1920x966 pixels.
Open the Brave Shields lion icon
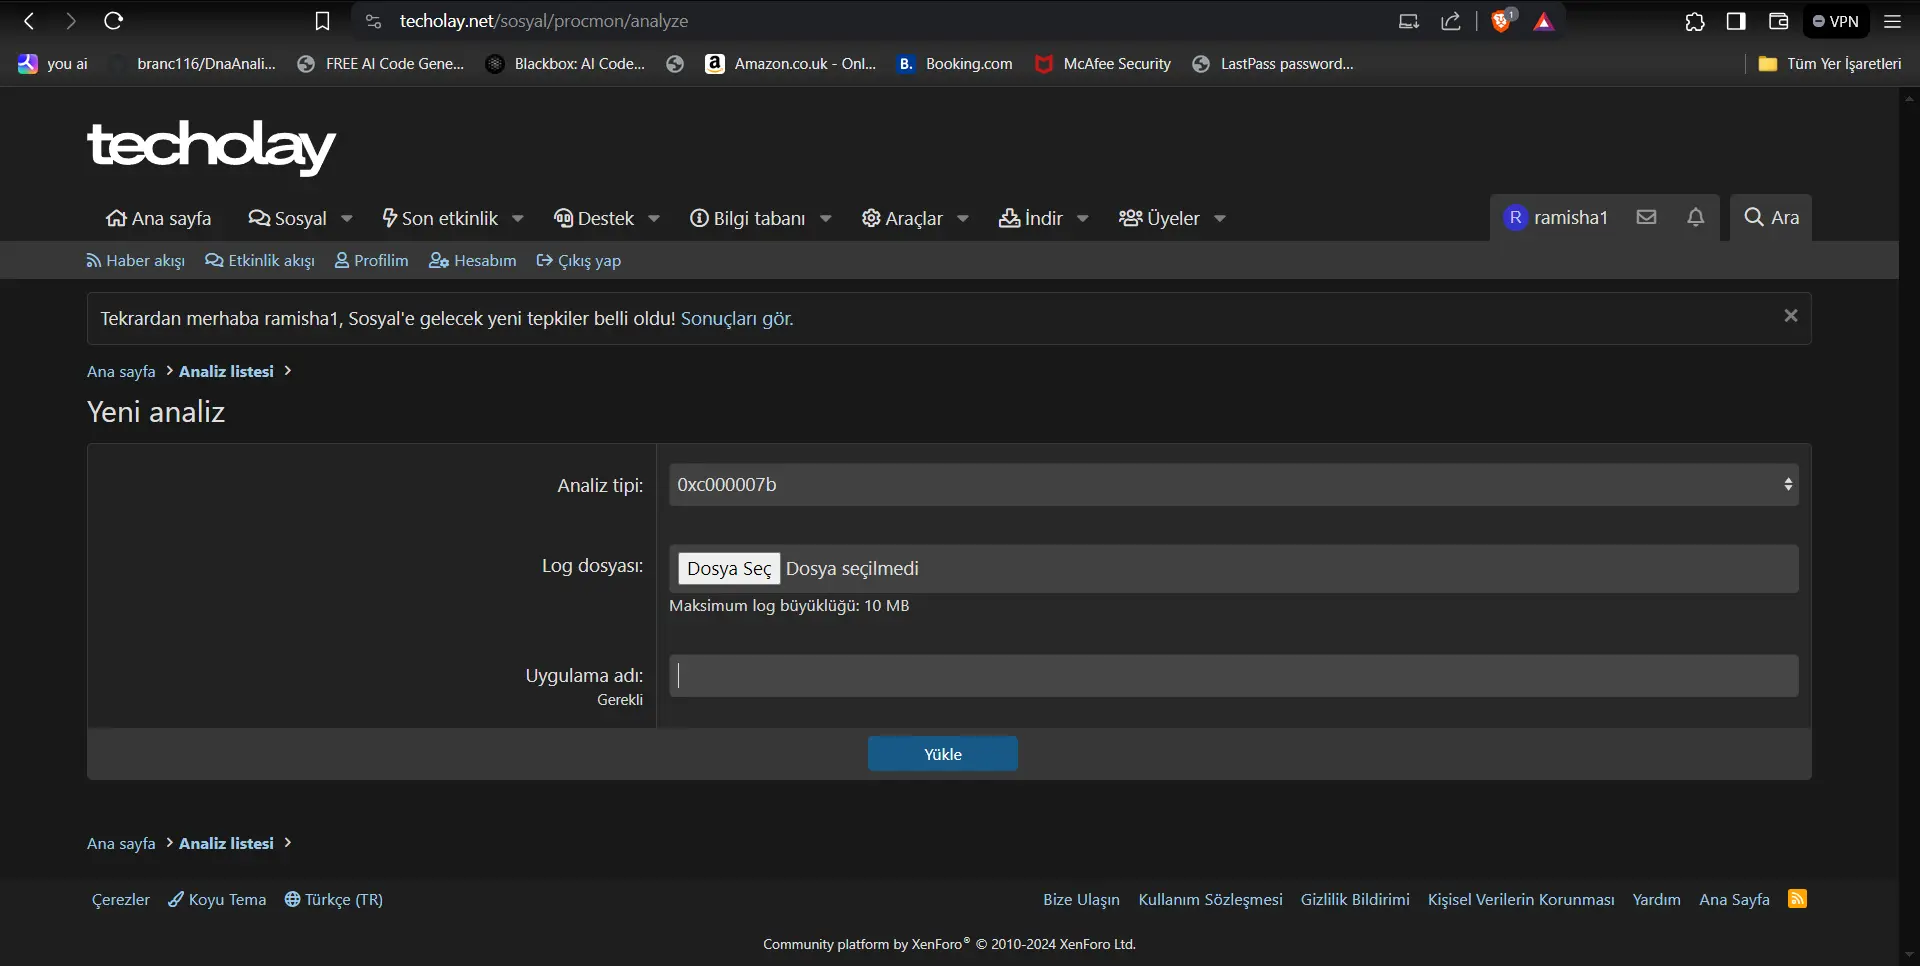[x=1502, y=21]
